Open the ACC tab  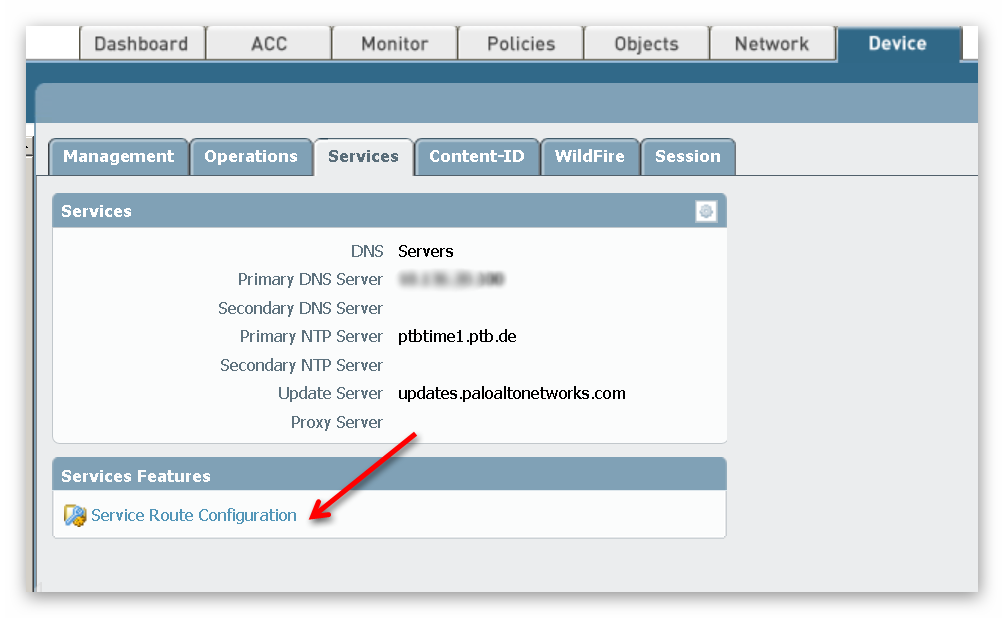click(x=269, y=44)
